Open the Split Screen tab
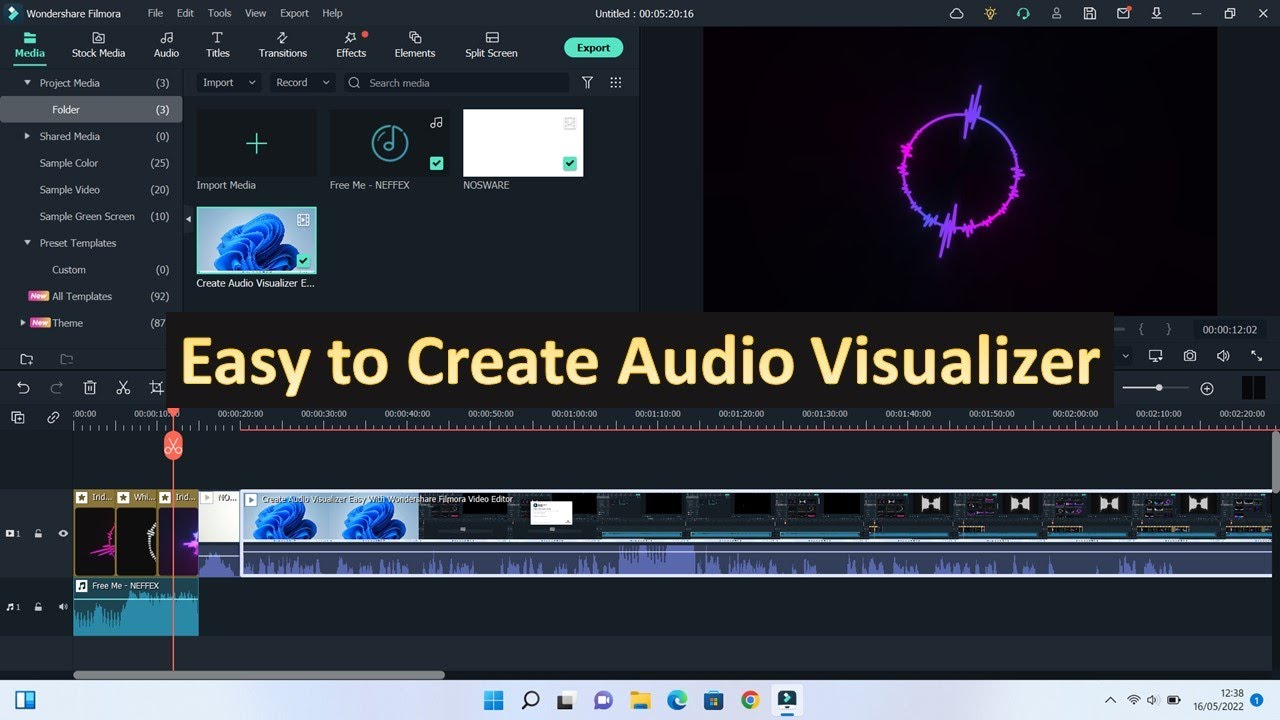Image resolution: width=1280 pixels, height=720 pixels. [x=491, y=45]
